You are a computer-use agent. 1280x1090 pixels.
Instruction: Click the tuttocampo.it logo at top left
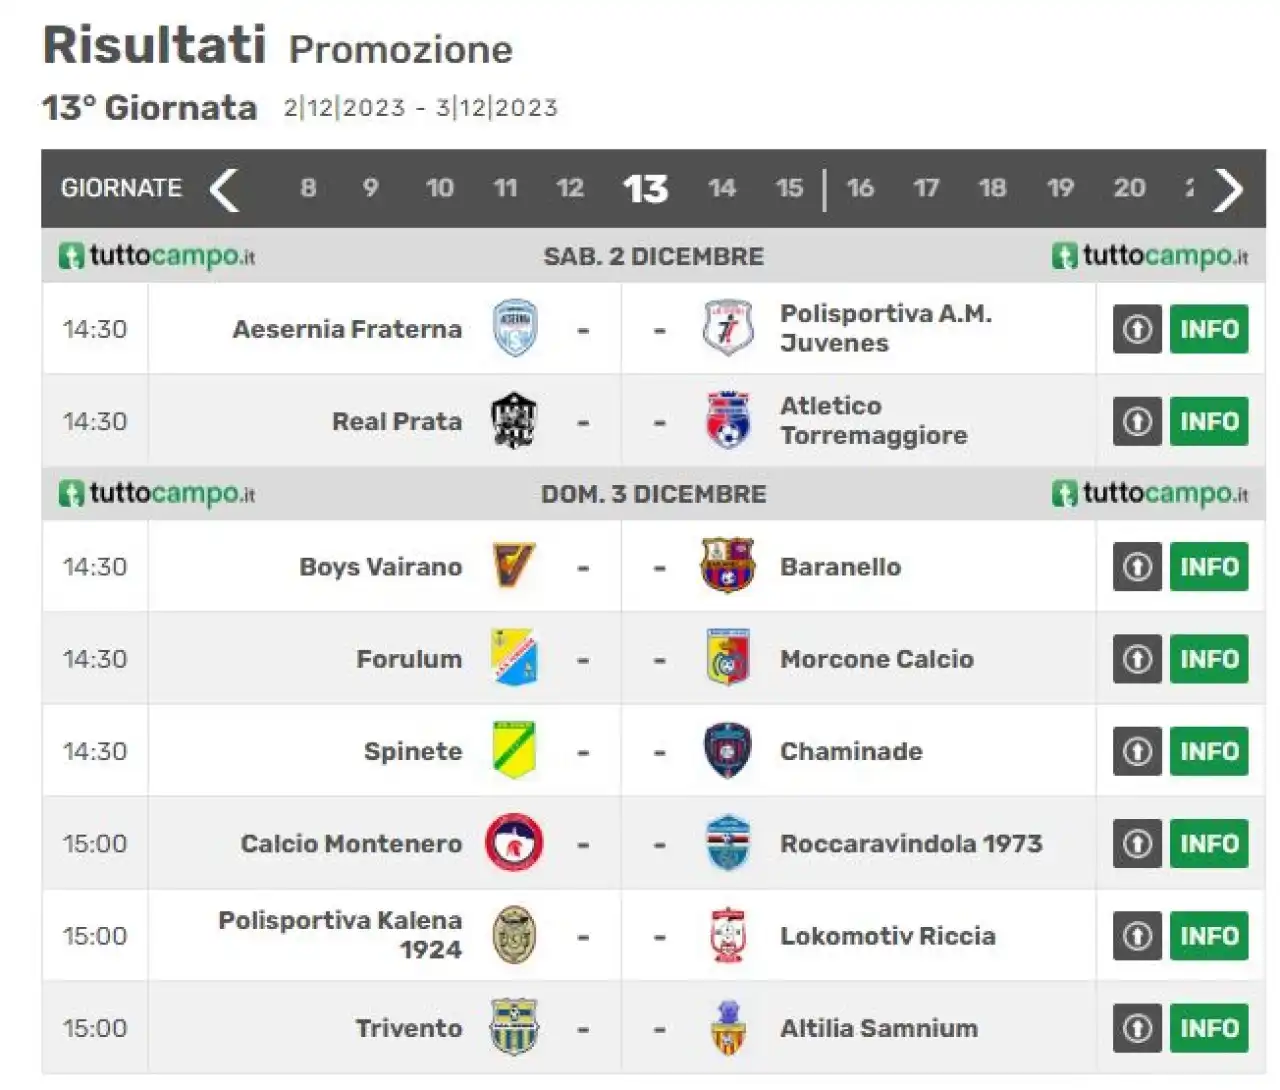pos(157,257)
